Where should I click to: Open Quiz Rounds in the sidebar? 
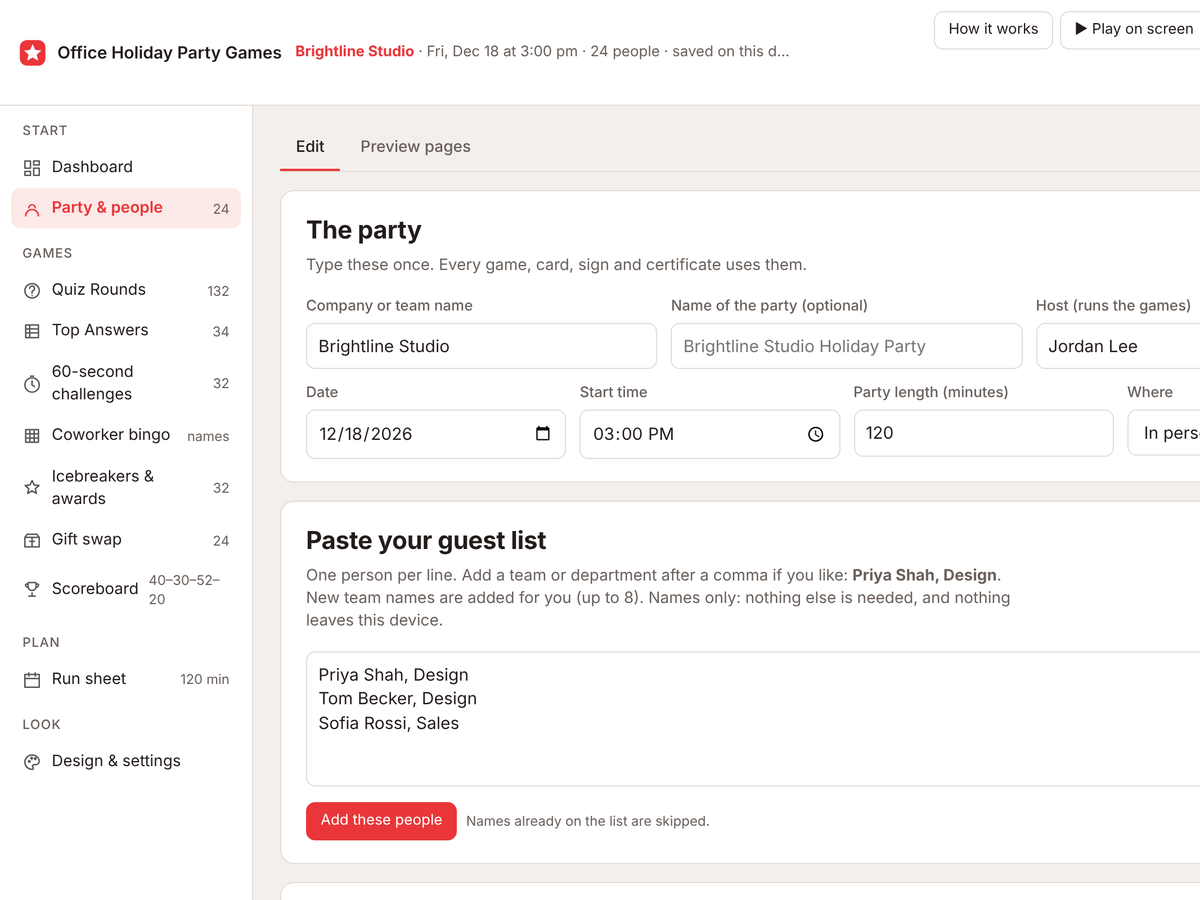pos(126,290)
